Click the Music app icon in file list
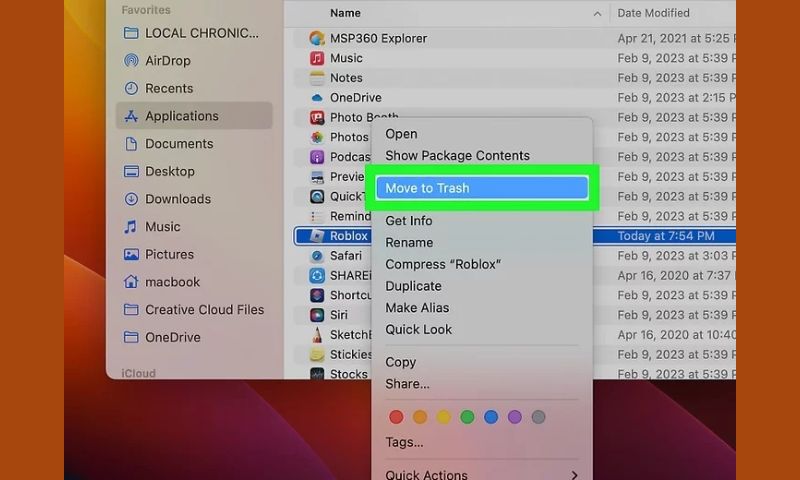800x480 pixels. pos(316,58)
